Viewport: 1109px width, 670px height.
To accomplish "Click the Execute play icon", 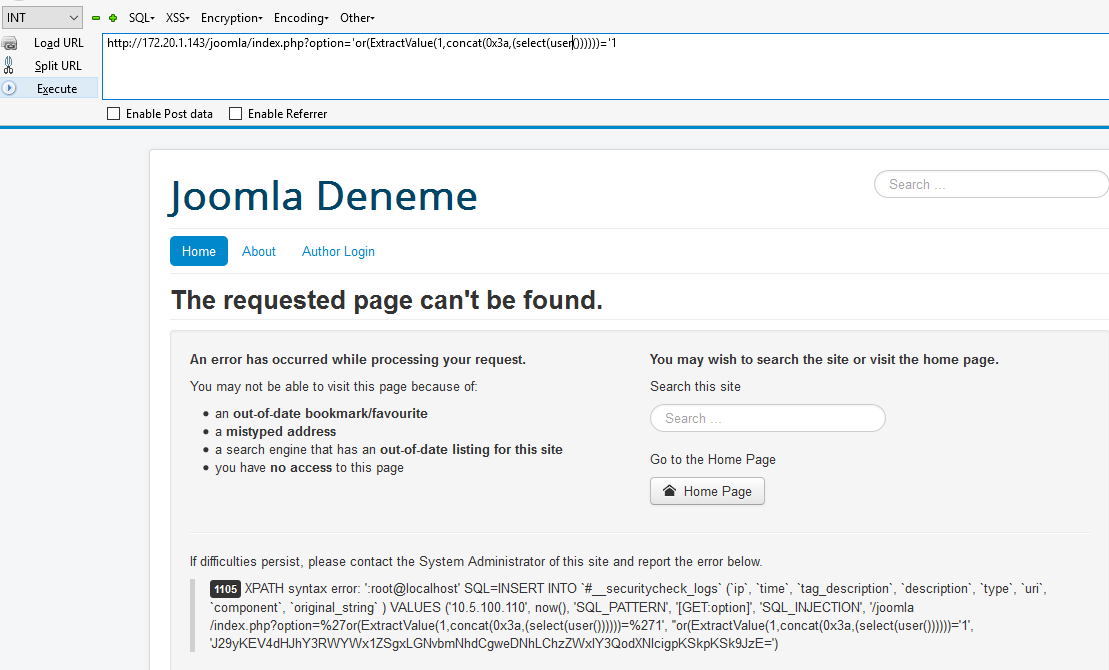I will (9, 88).
